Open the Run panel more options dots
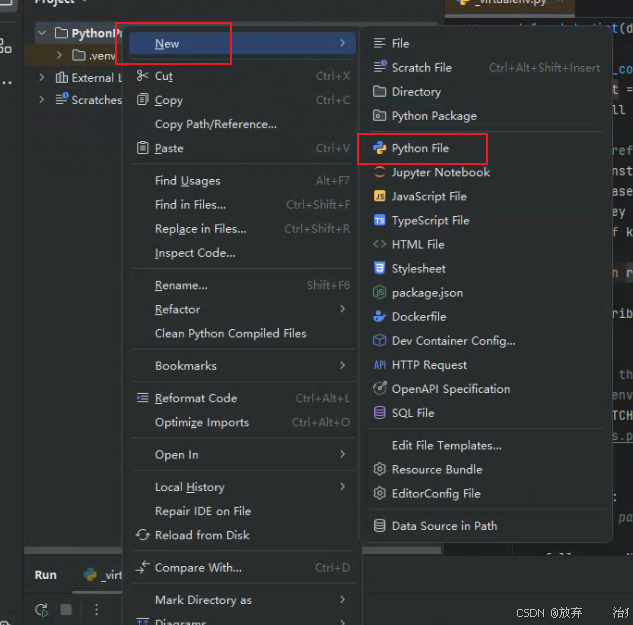Image resolution: width=633 pixels, height=625 pixels. 96,609
